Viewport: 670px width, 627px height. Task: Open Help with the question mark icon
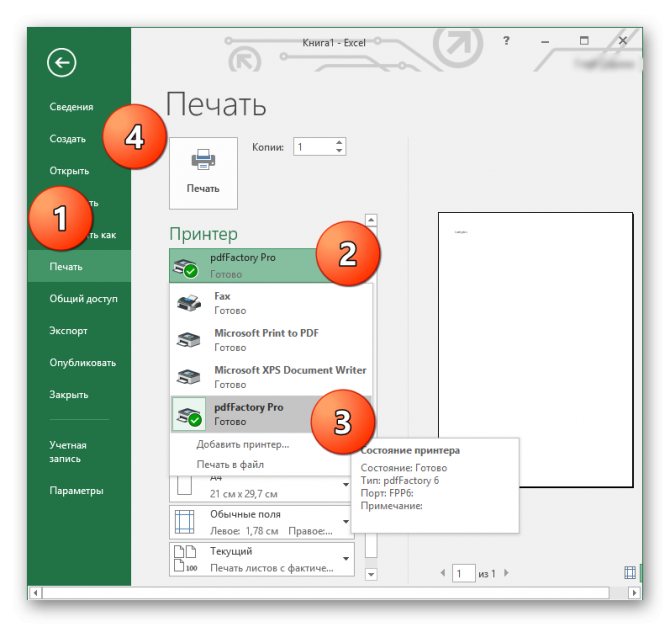506,41
